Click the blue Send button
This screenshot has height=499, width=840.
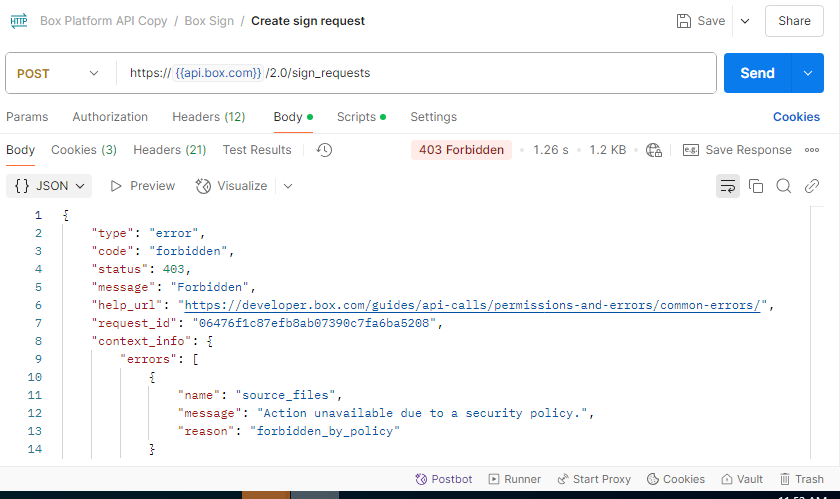pos(758,73)
